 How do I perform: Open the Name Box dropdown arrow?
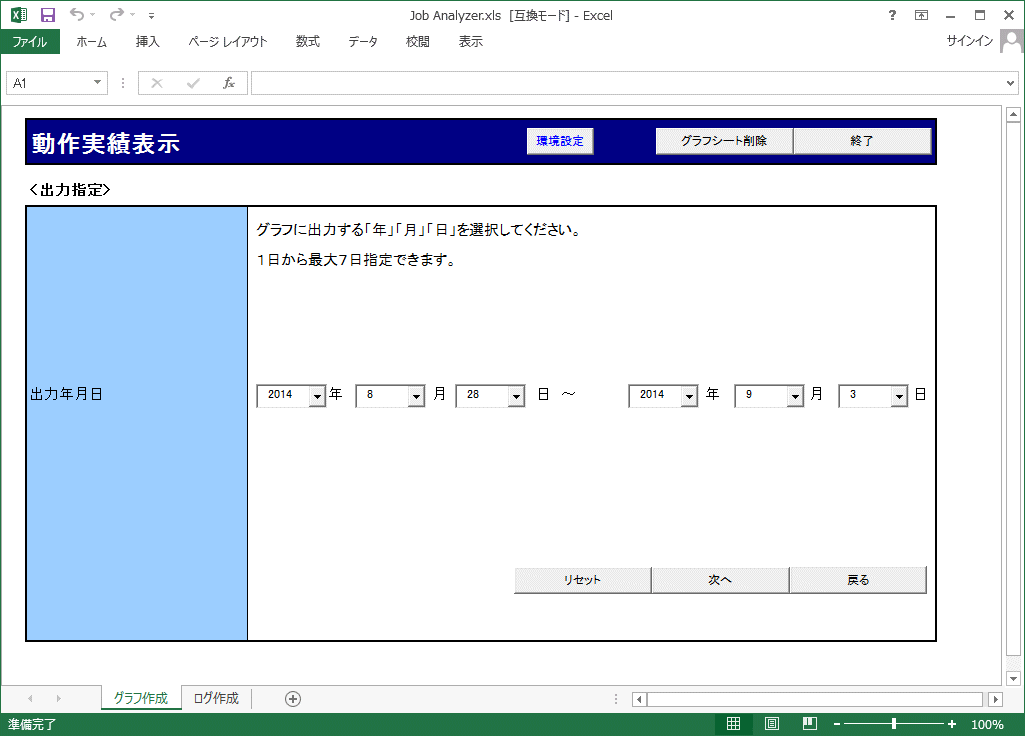pos(98,83)
